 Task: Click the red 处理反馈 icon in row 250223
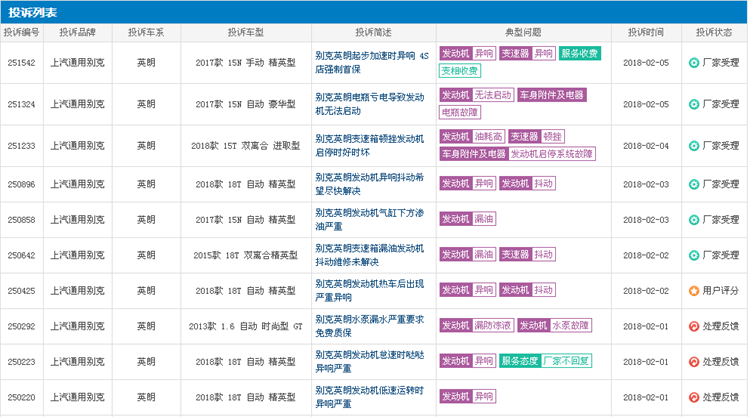point(694,362)
